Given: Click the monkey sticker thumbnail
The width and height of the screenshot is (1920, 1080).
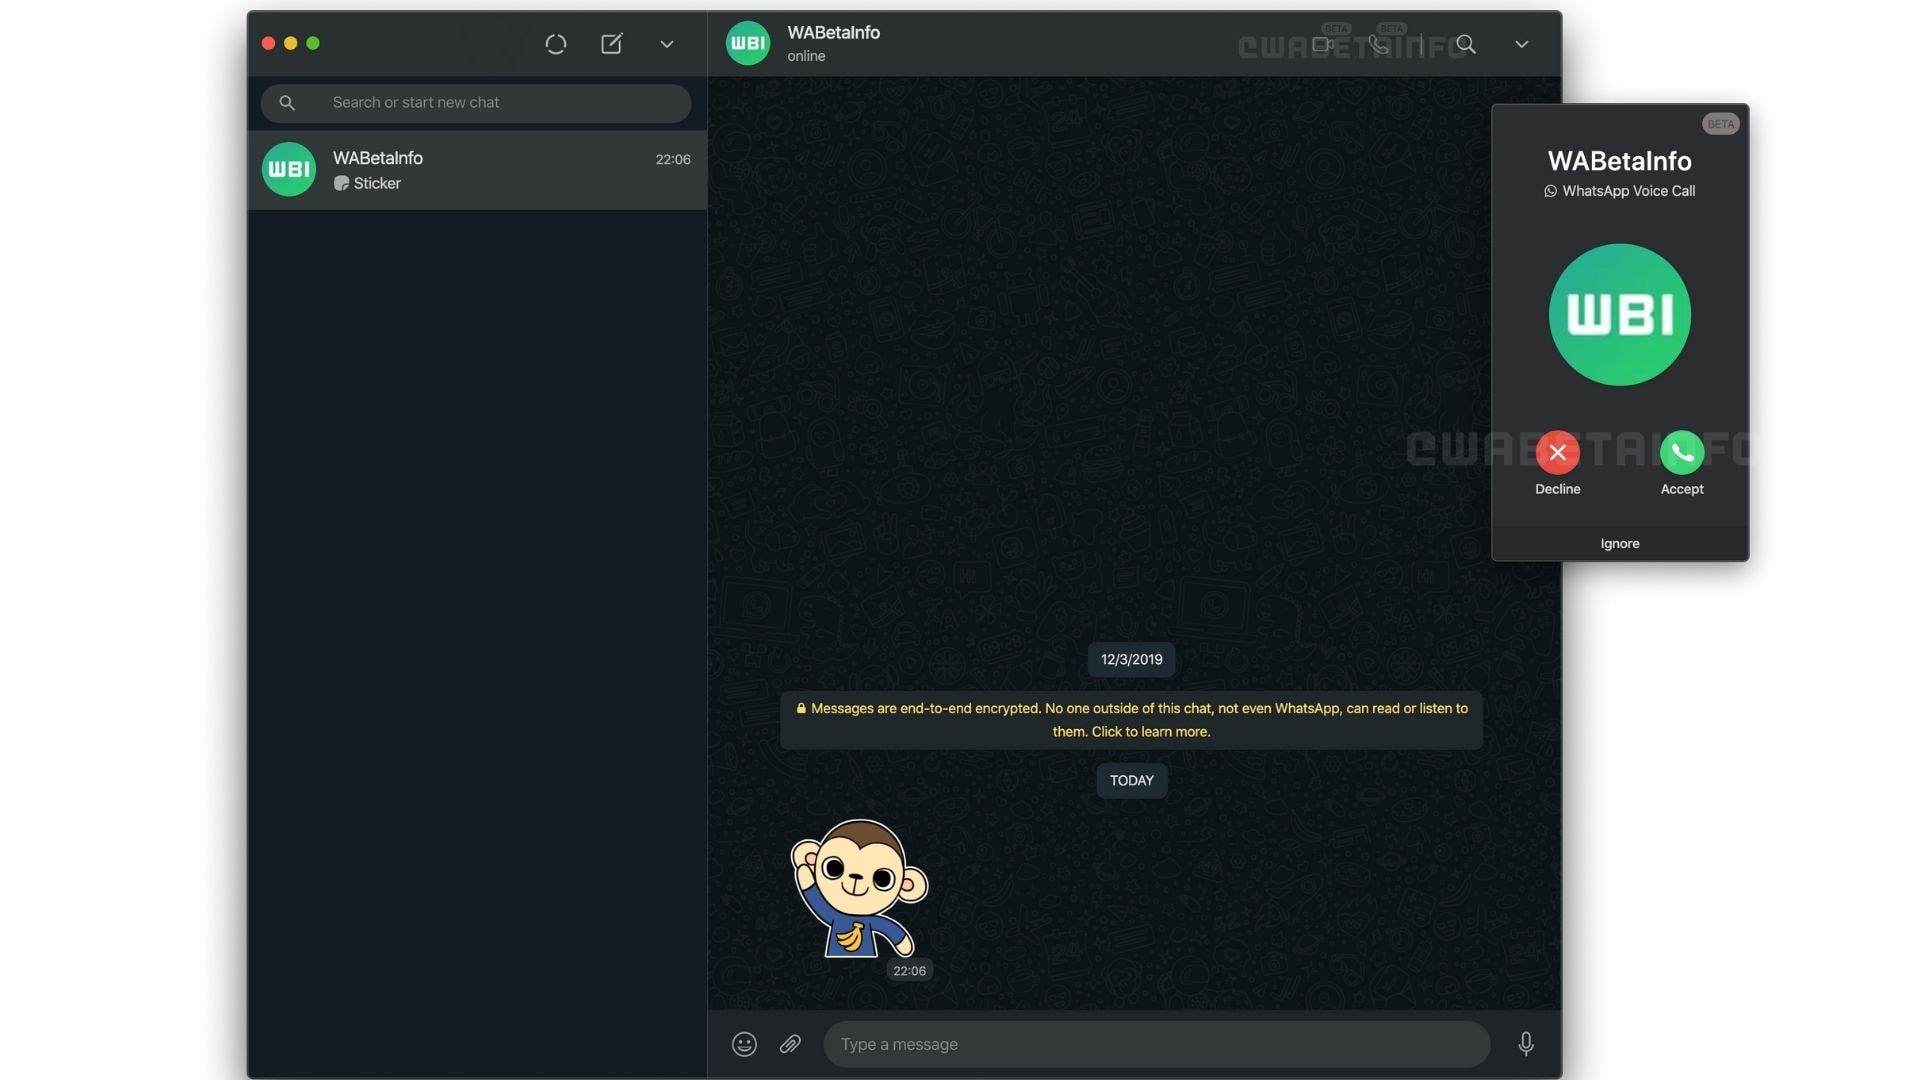Looking at the screenshot, I should (x=858, y=891).
